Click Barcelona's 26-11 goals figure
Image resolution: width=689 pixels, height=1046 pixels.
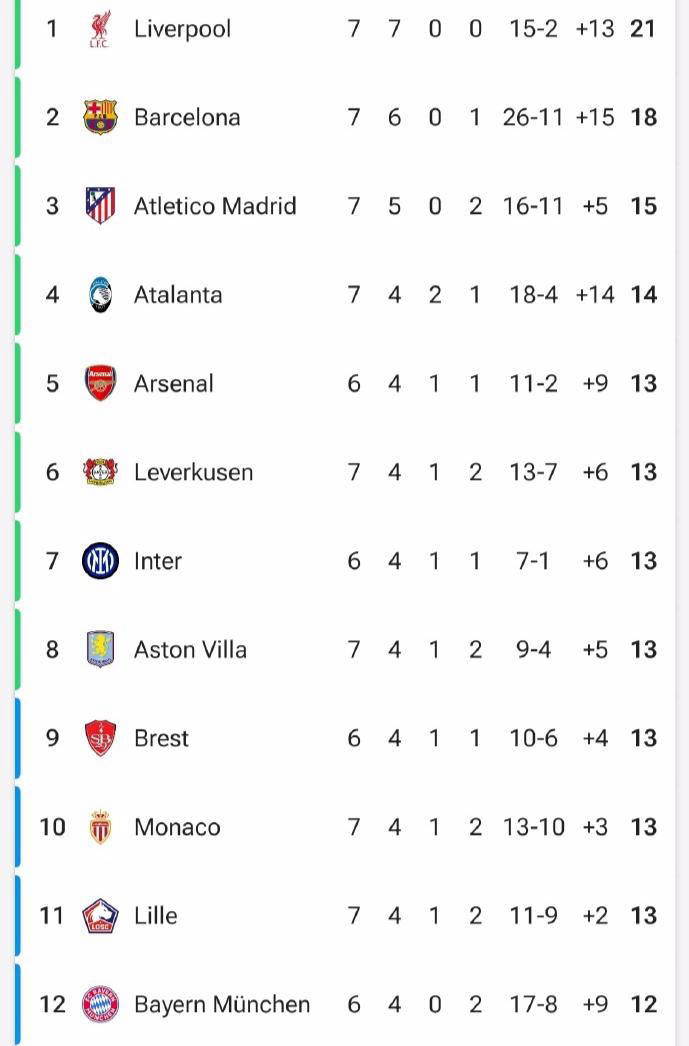click(533, 117)
